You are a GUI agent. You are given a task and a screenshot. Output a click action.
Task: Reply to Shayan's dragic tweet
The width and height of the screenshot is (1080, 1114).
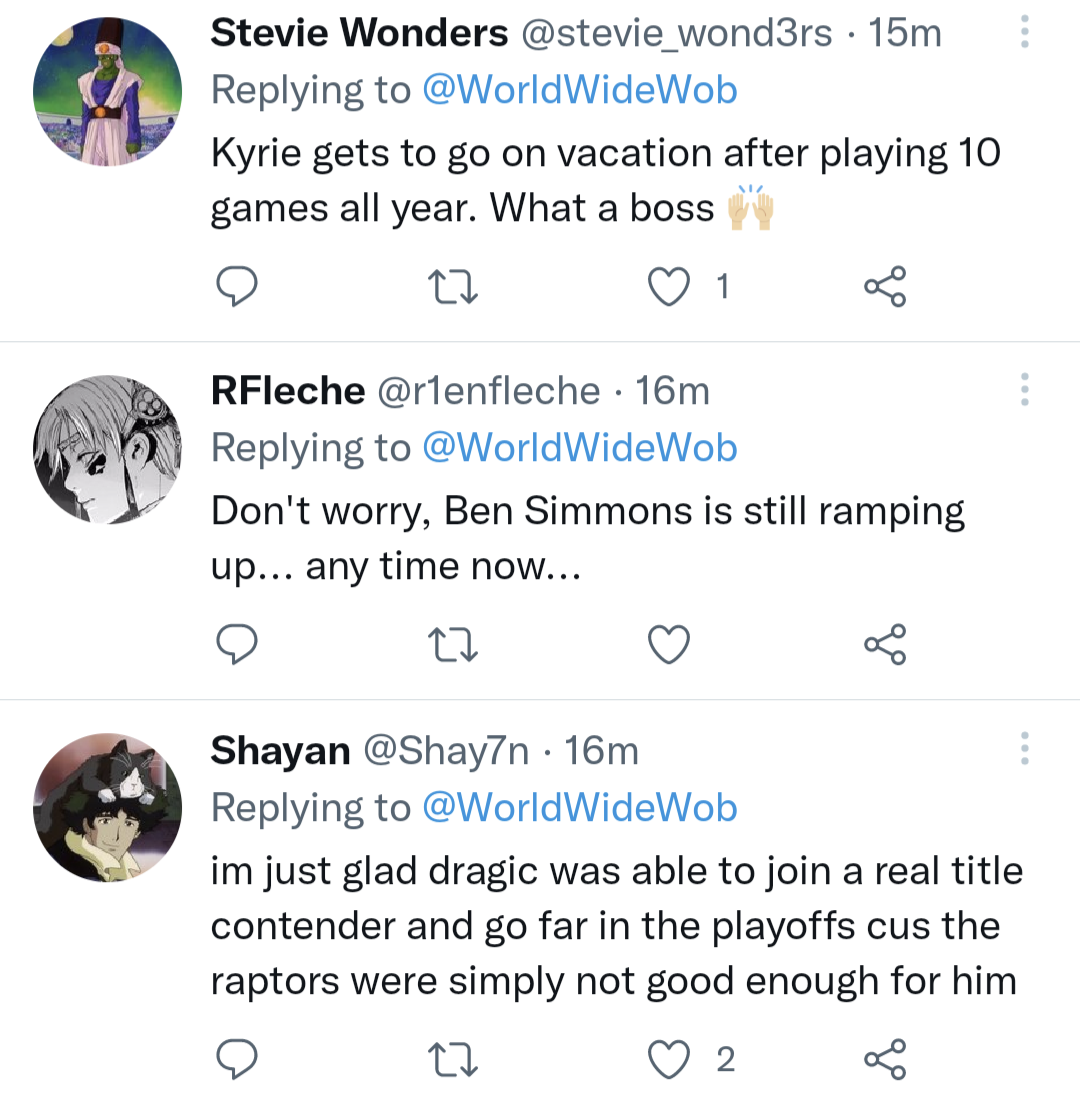pos(238,1060)
